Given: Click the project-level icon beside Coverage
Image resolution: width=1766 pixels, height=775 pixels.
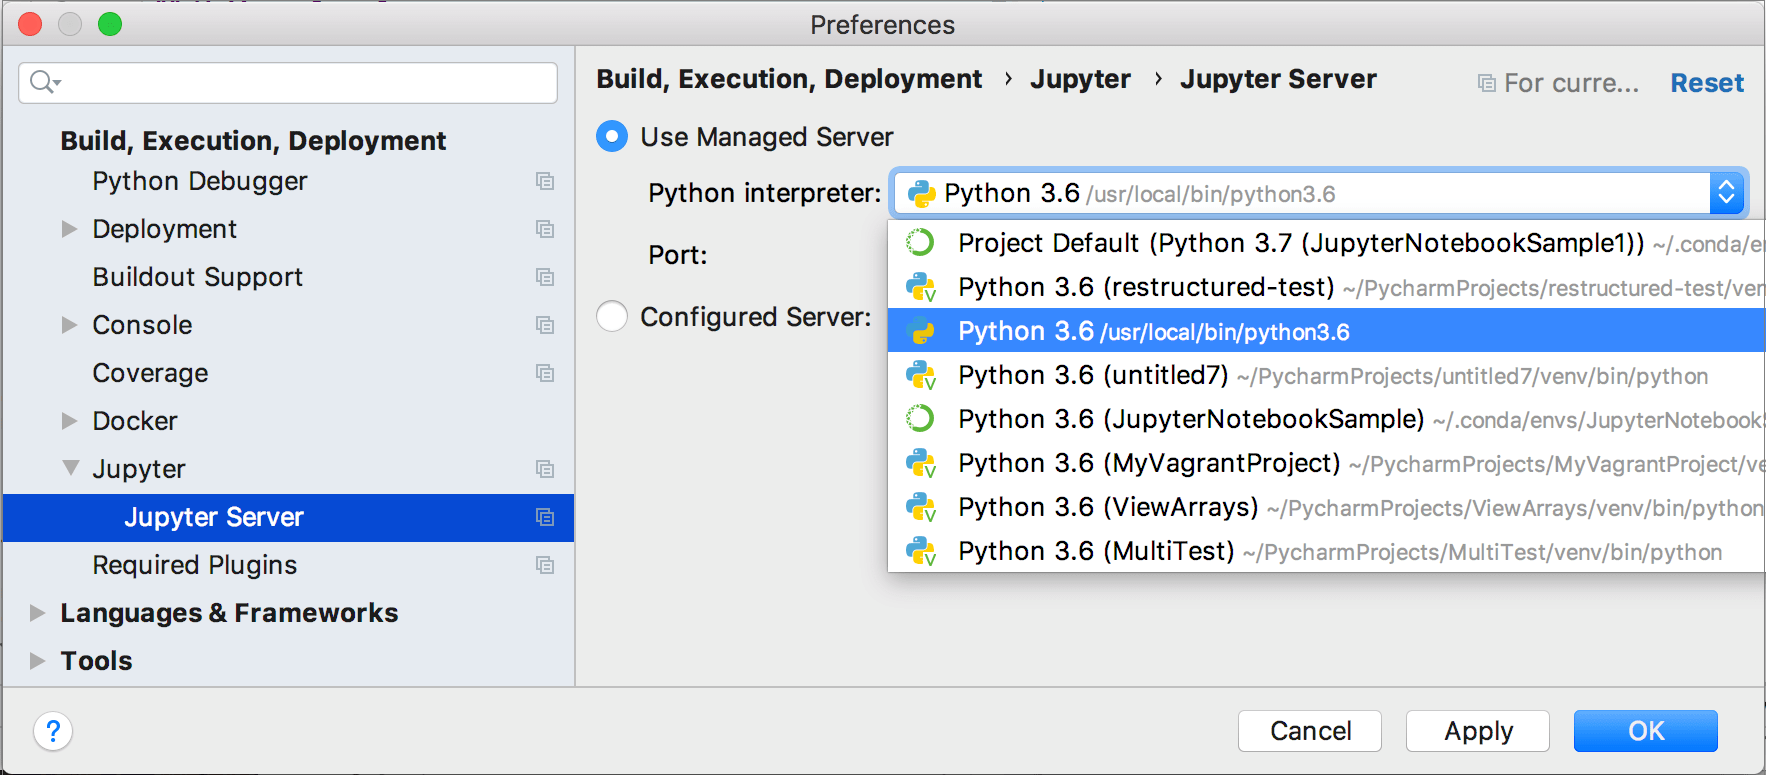Looking at the screenshot, I should click(x=545, y=373).
